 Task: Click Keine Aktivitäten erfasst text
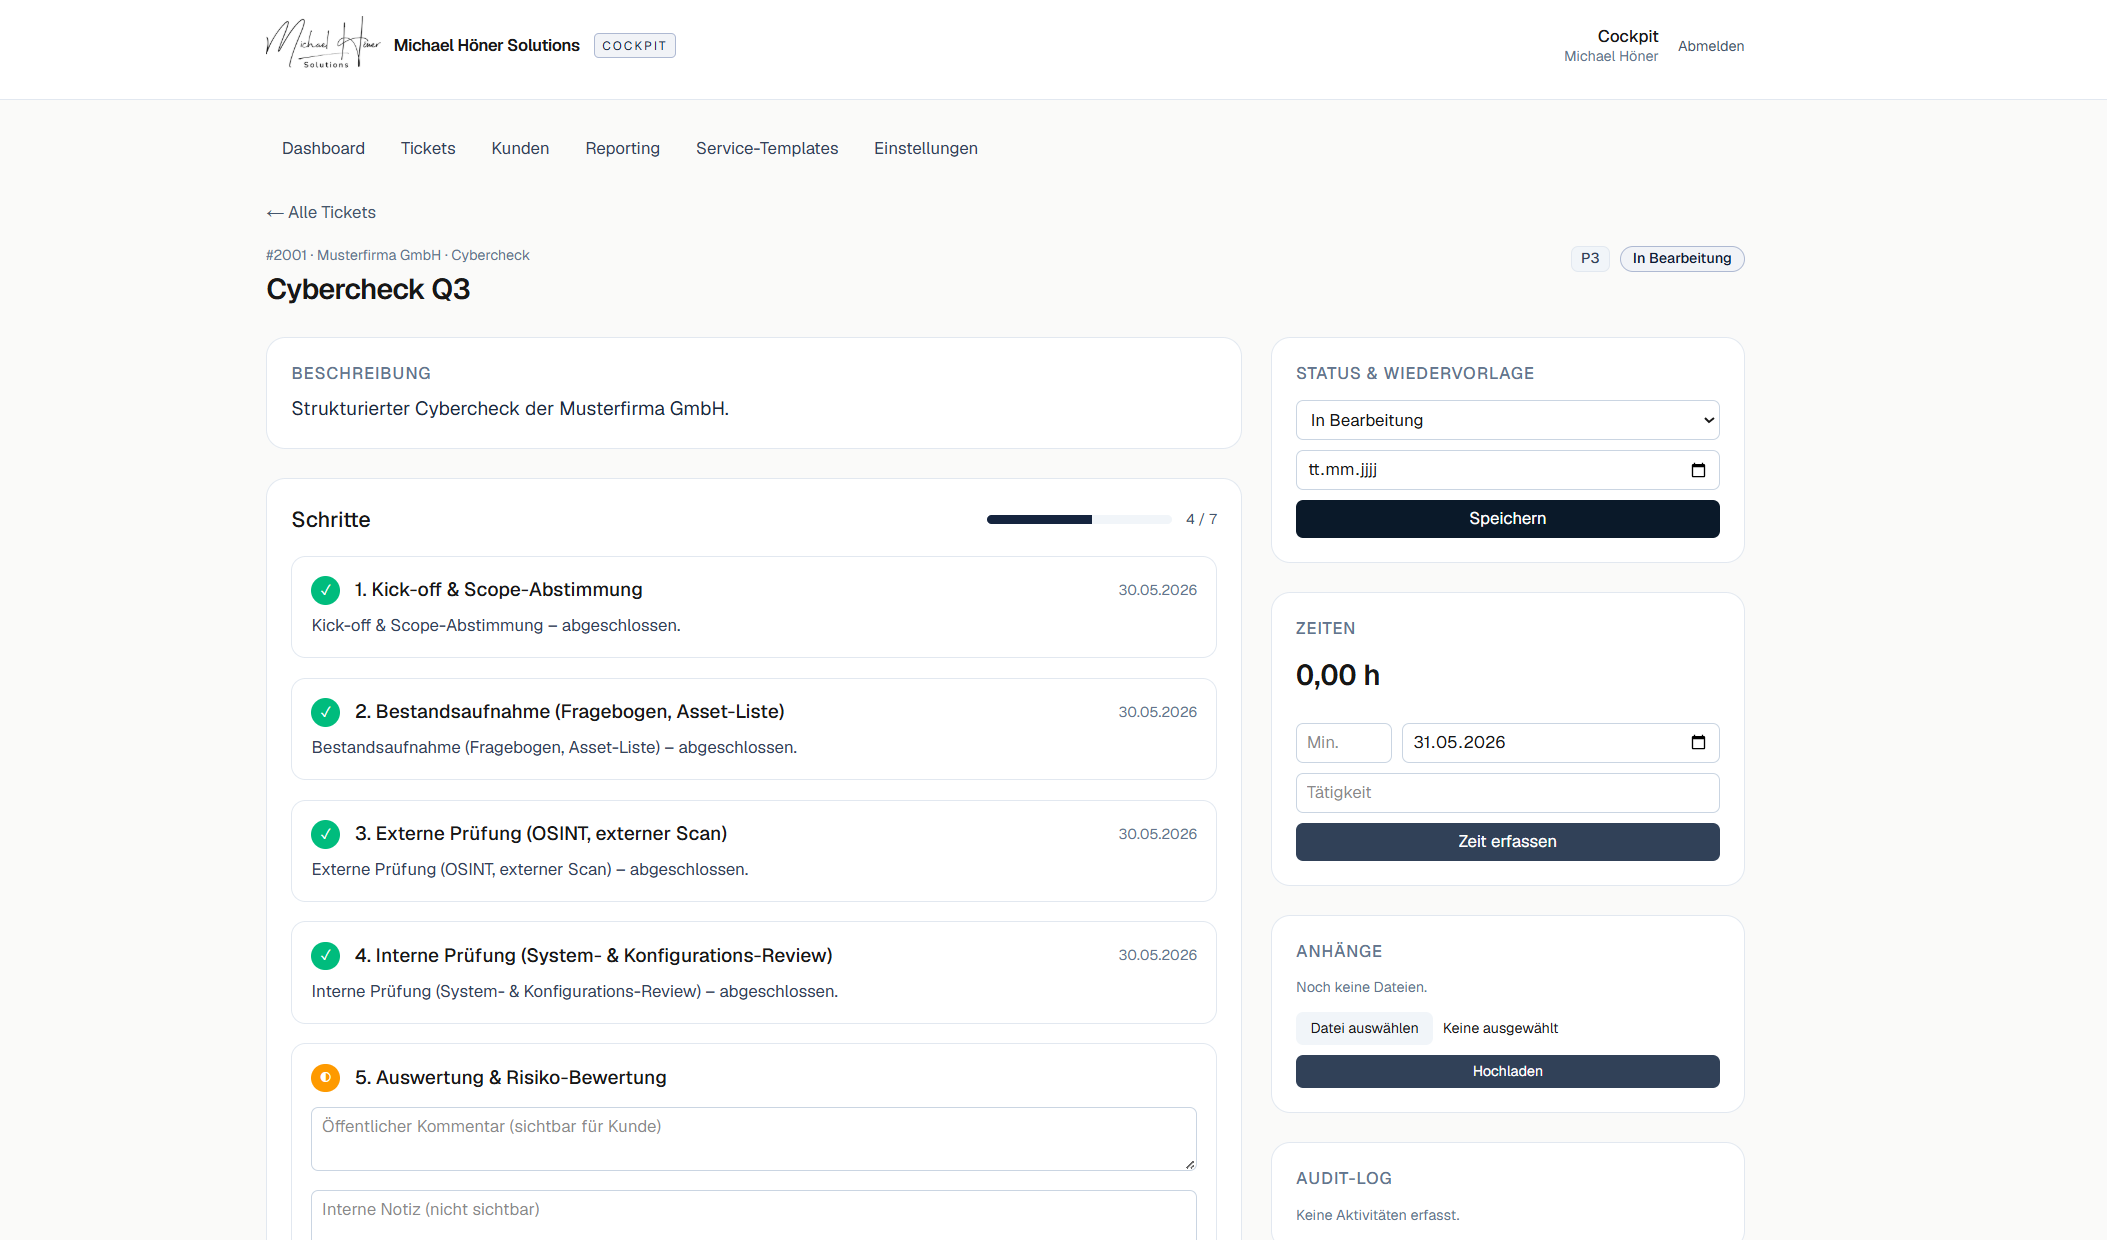coord(1378,1215)
